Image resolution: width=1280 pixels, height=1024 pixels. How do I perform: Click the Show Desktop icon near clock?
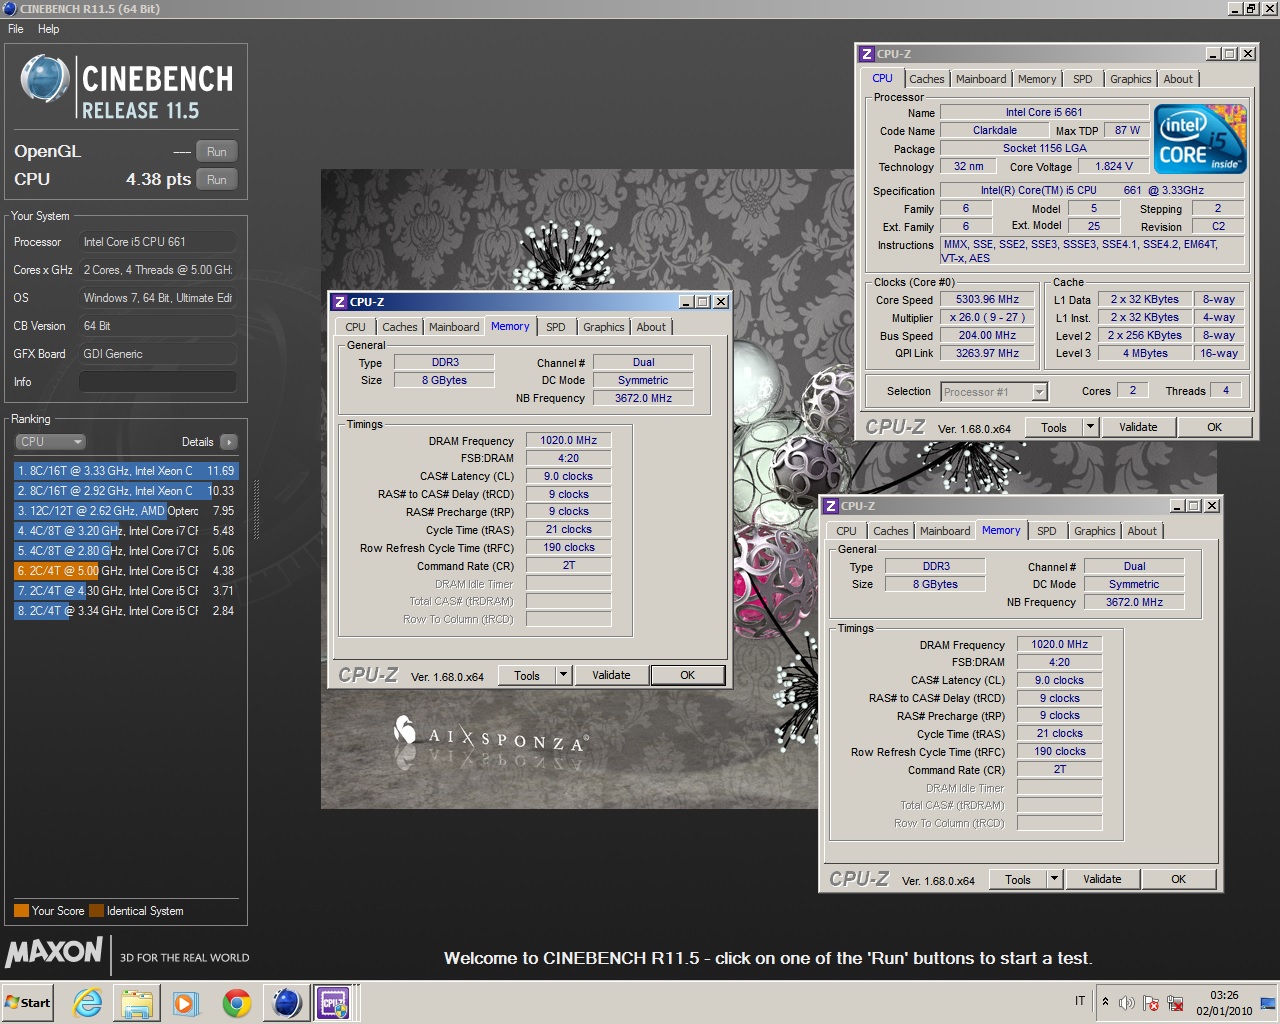point(1268,1003)
